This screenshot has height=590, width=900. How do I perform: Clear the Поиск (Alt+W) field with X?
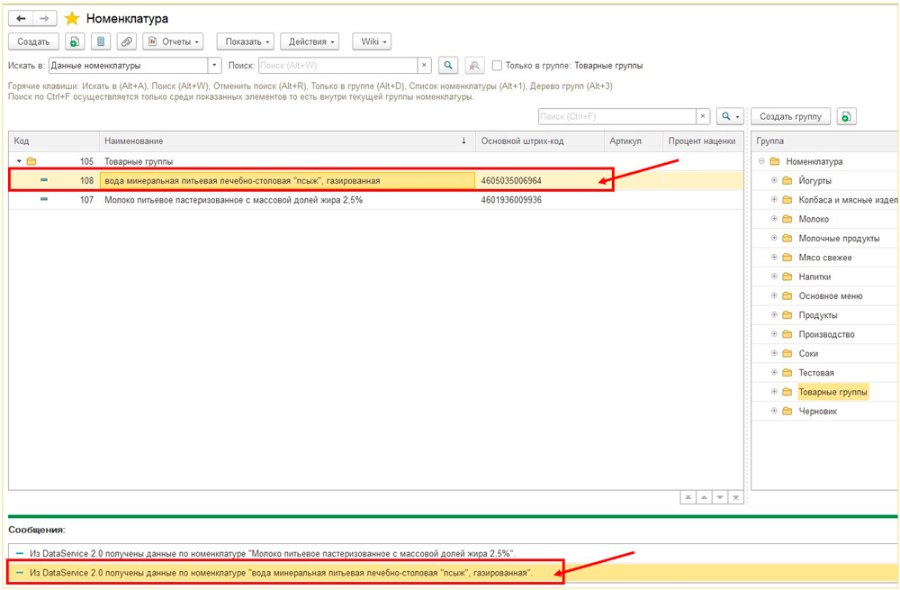[x=424, y=65]
